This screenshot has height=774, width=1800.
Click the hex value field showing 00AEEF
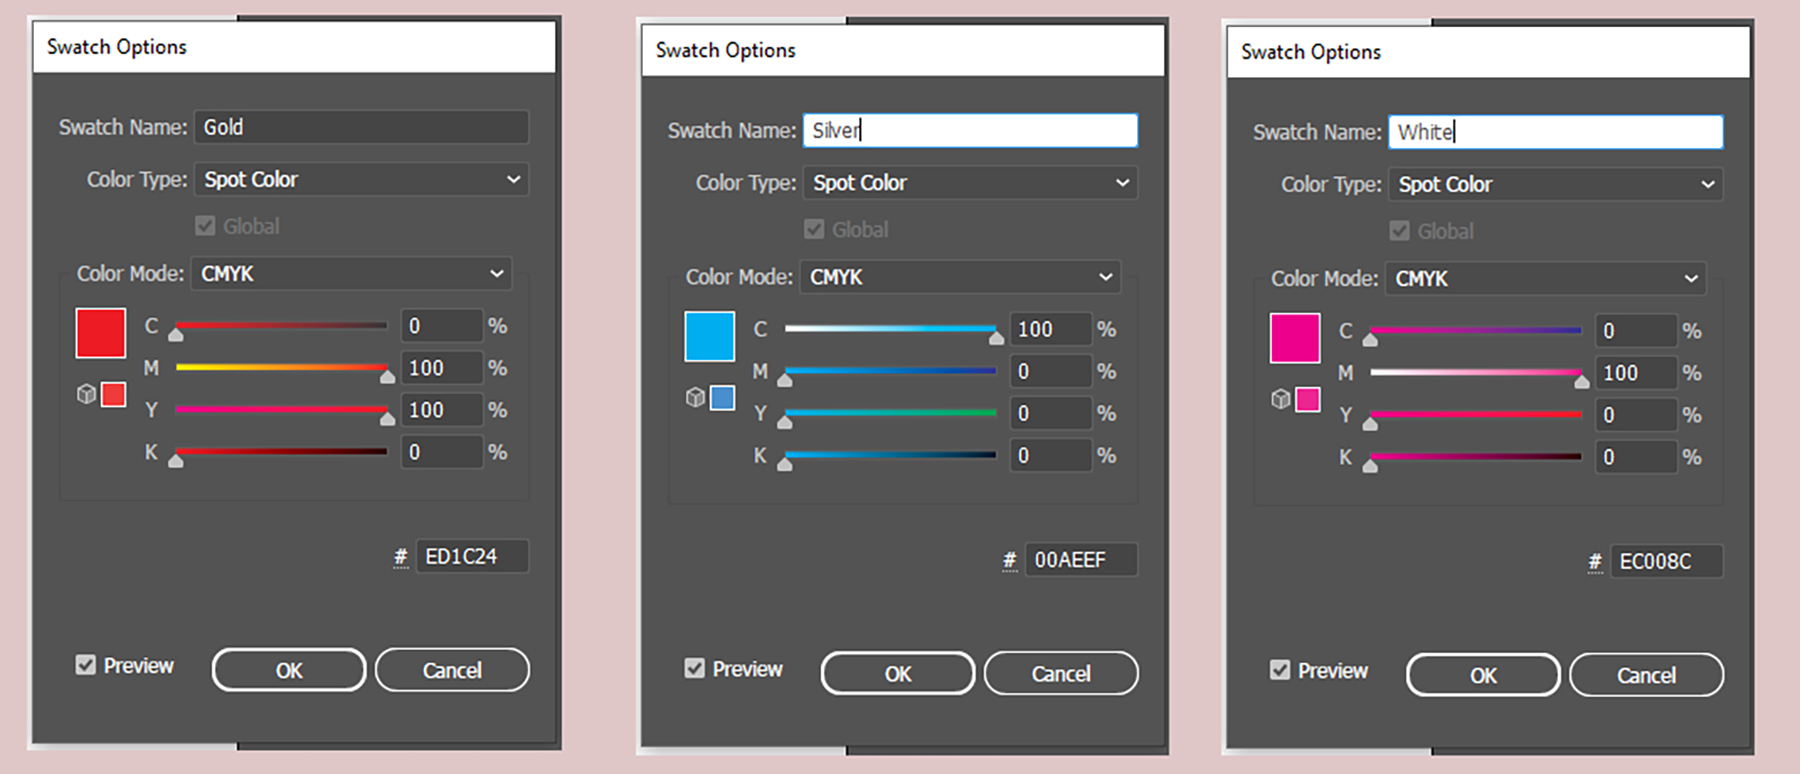point(1079,560)
